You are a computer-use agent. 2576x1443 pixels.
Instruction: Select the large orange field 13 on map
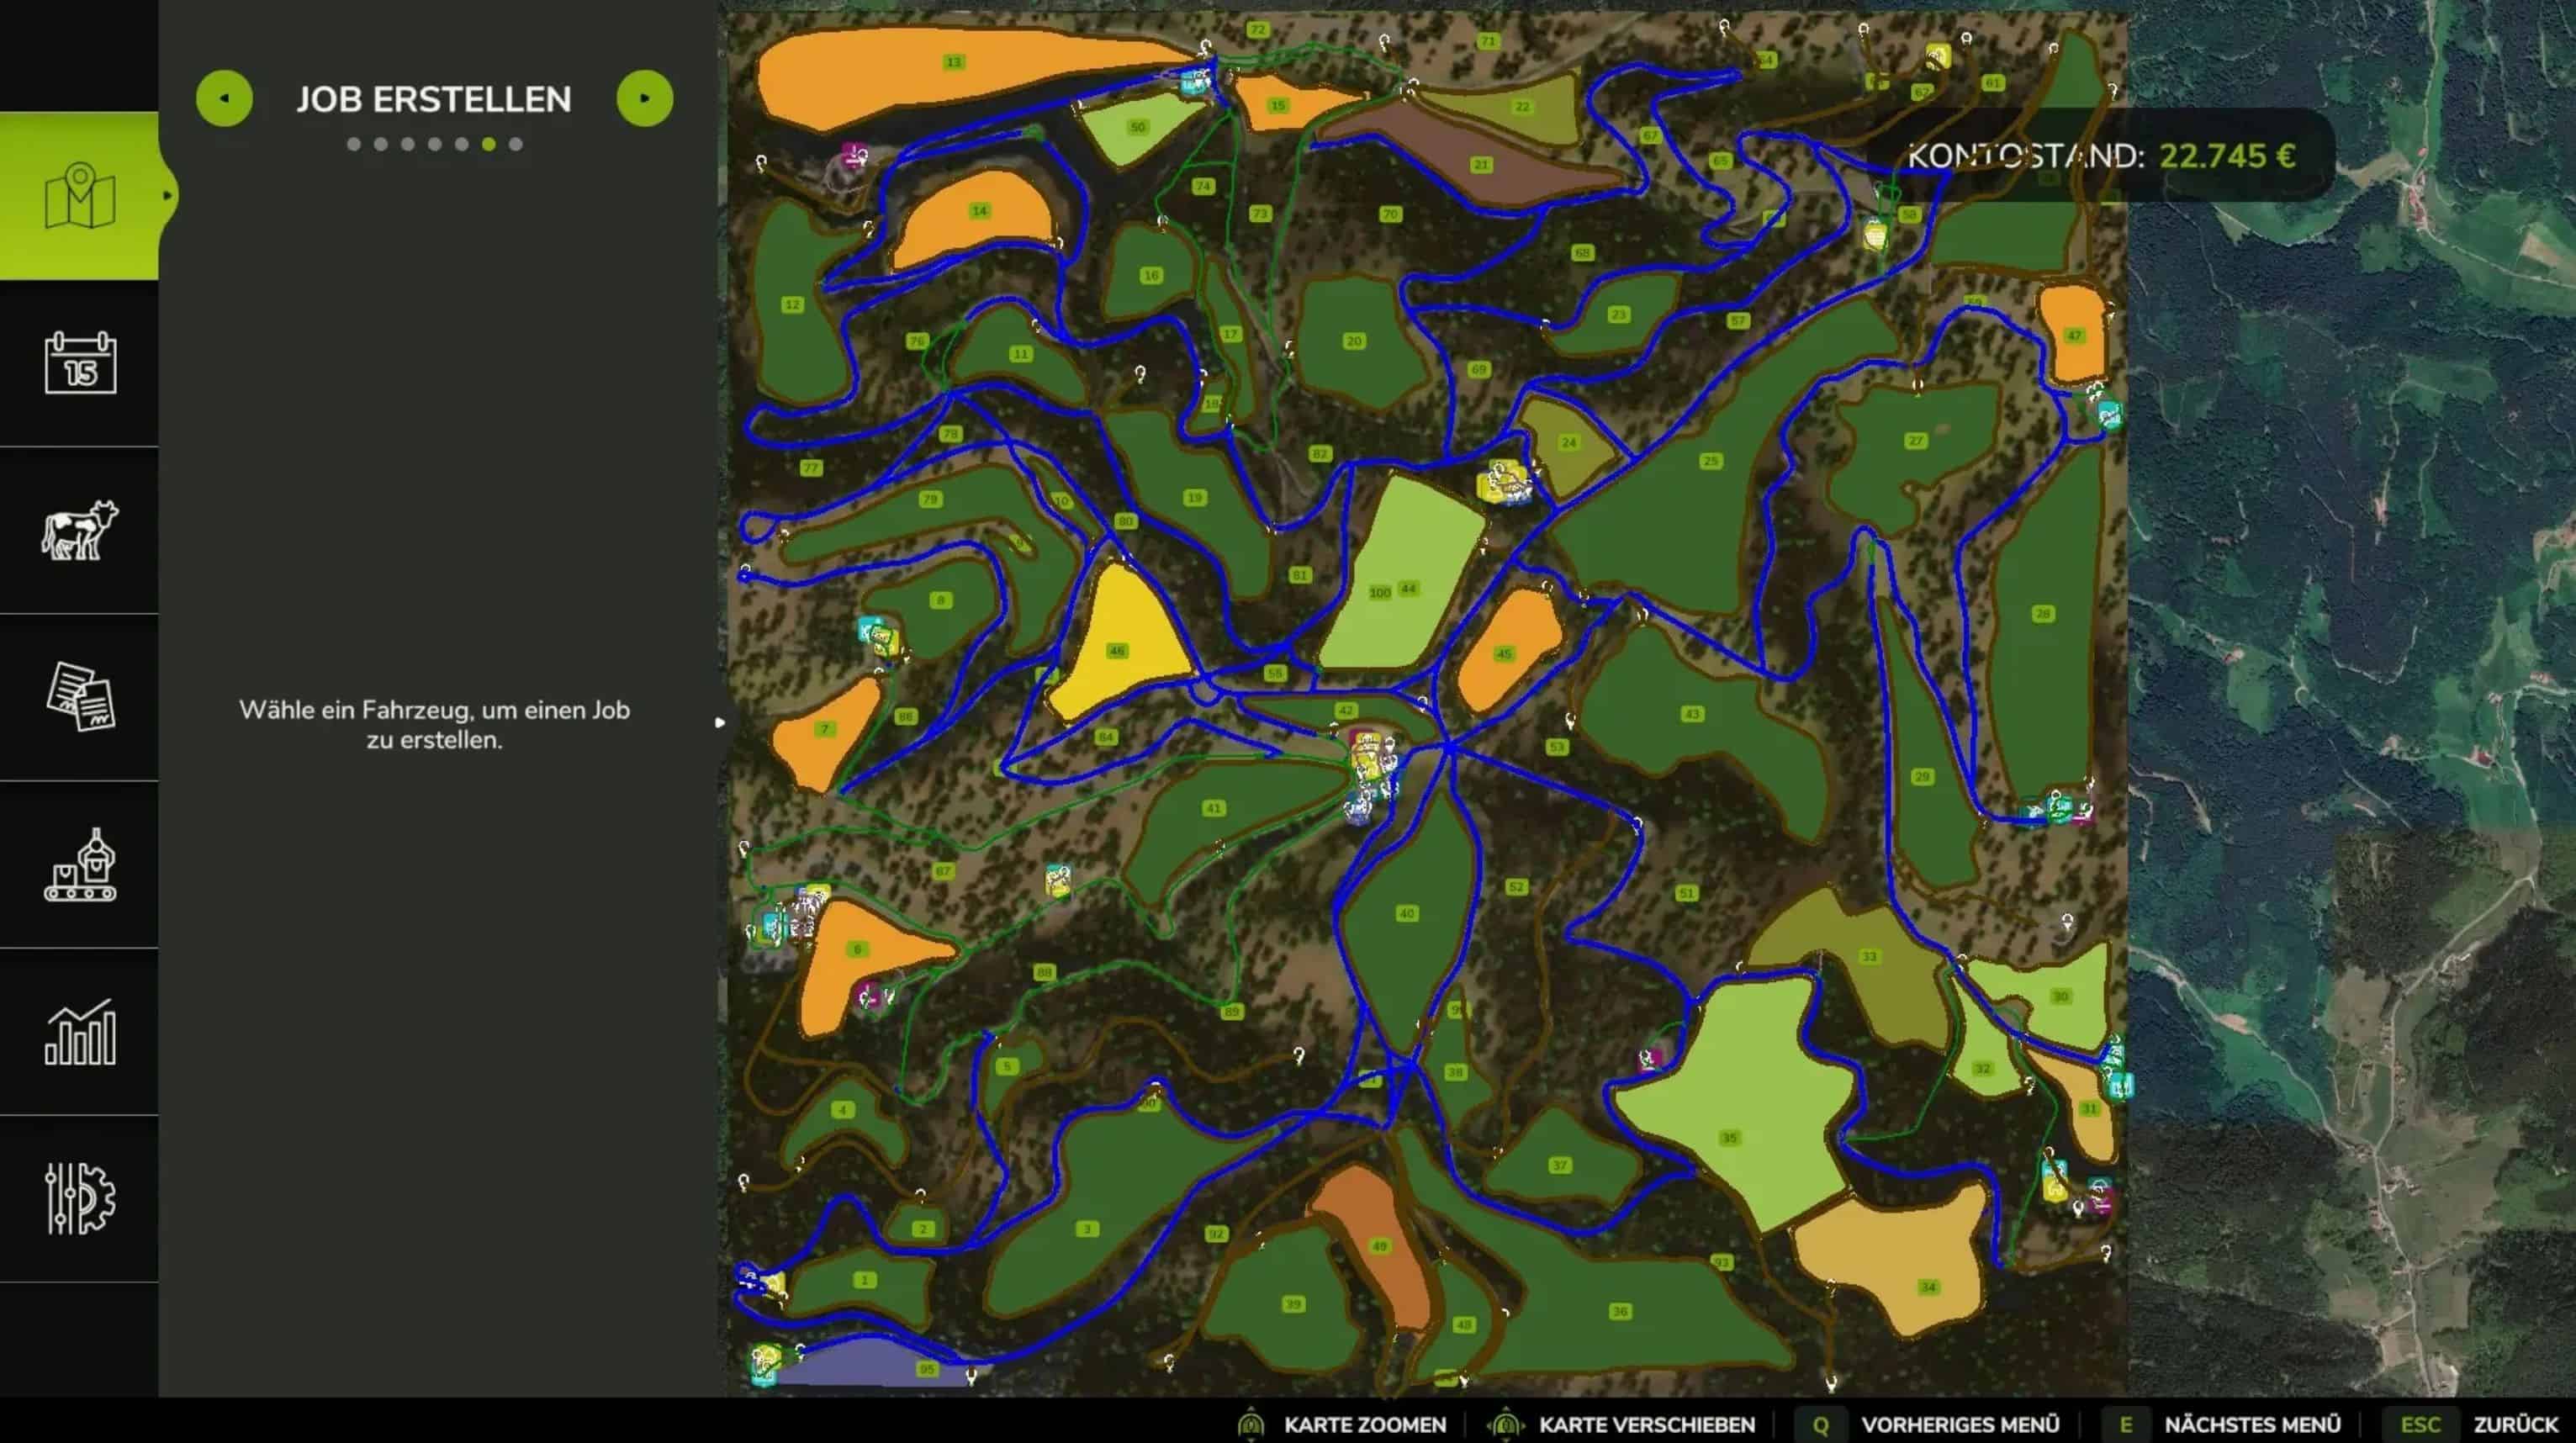953,63
